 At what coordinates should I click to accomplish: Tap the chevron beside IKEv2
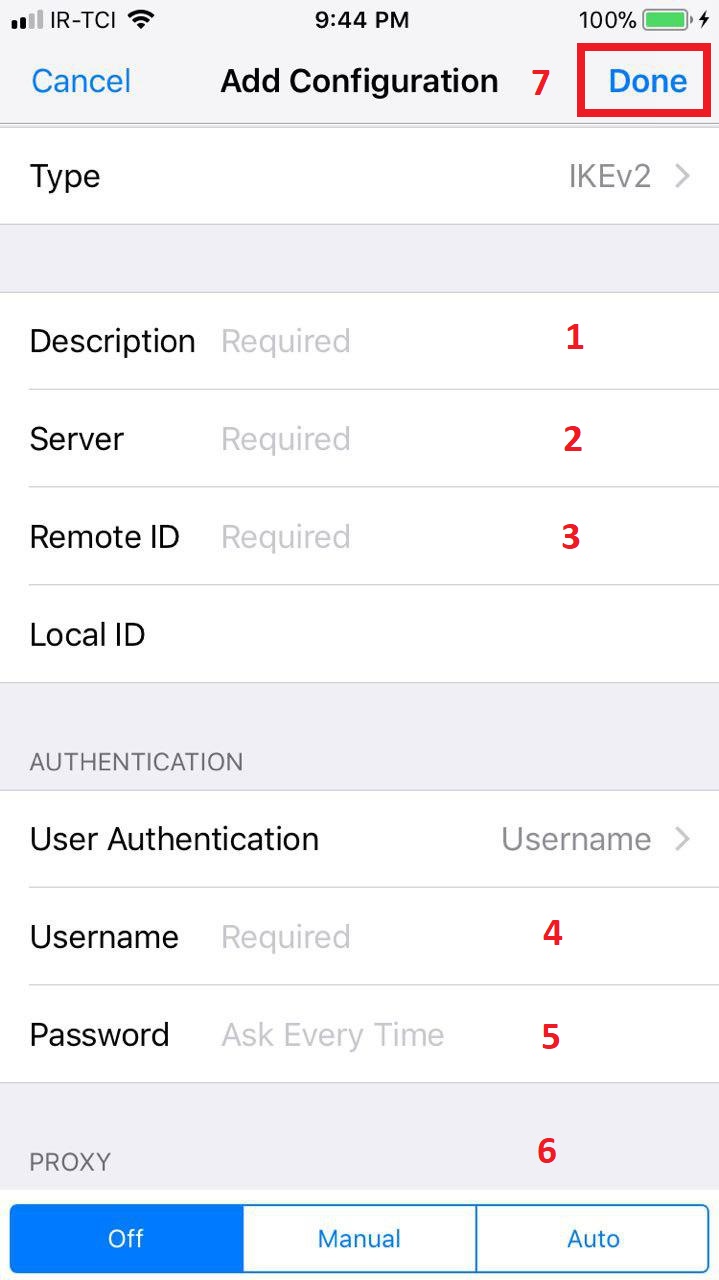[x=683, y=177]
